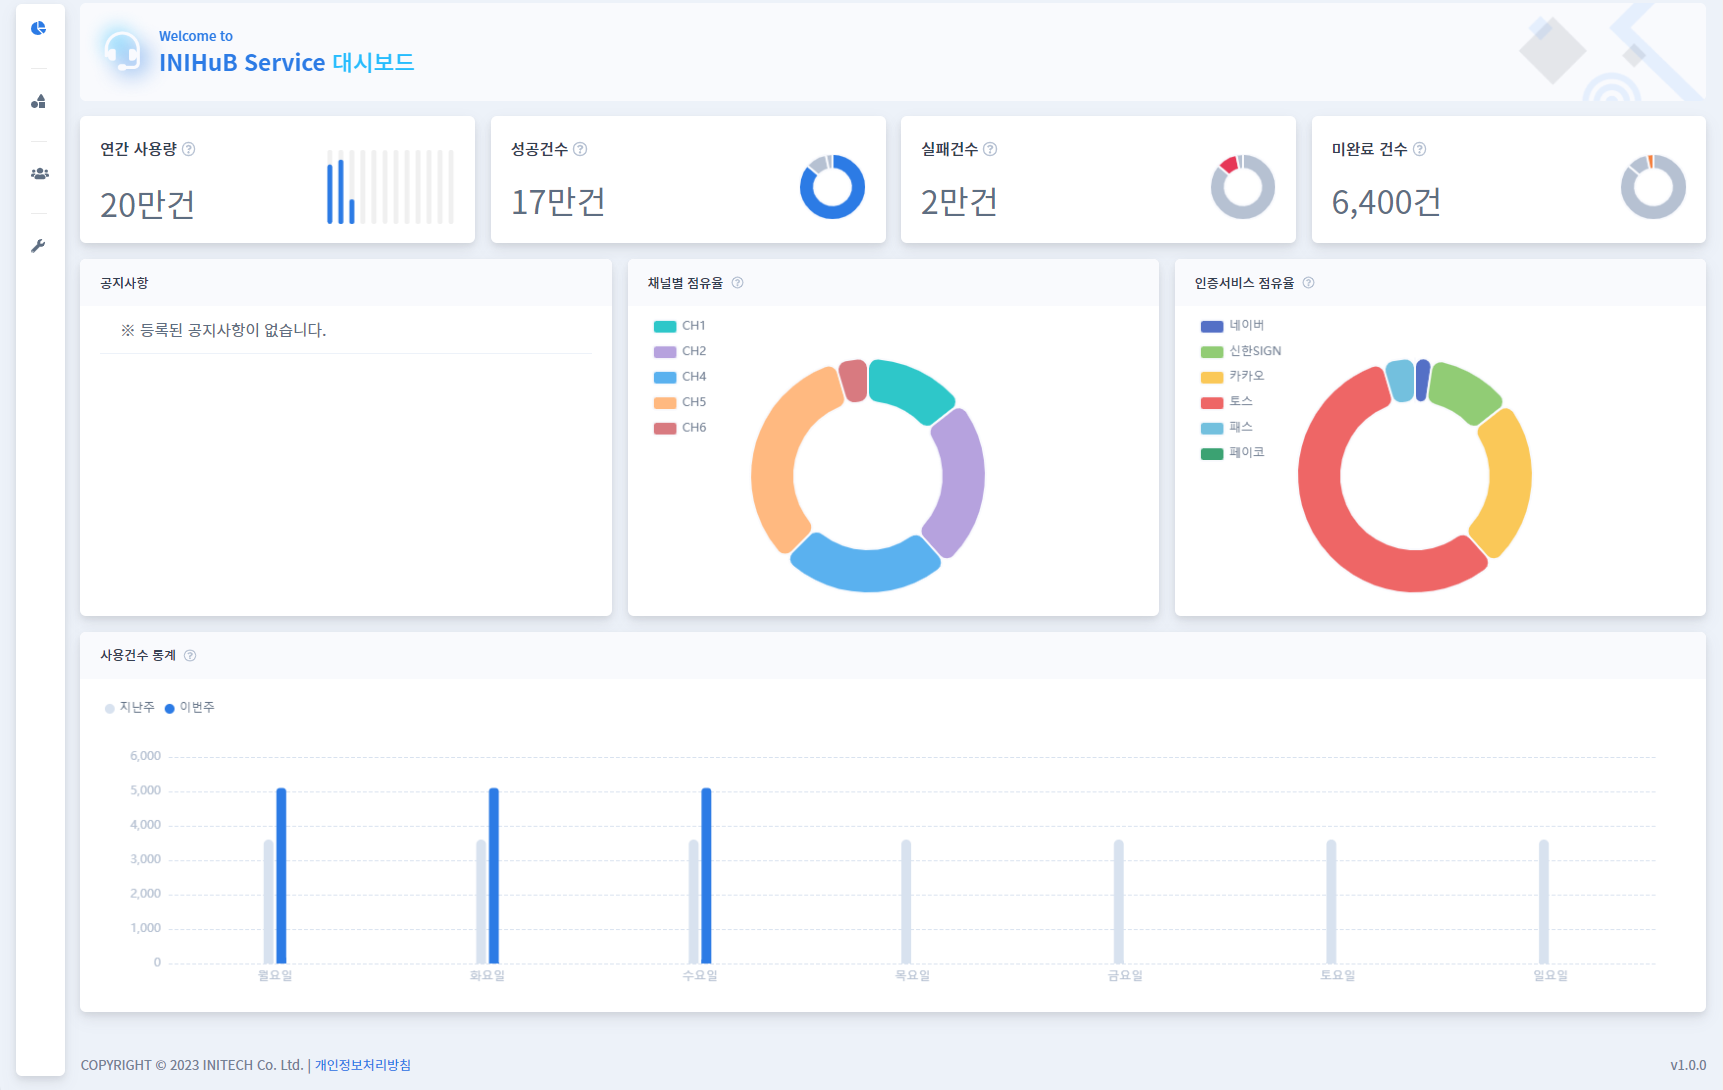The width and height of the screenshot is (1723, 1090).
Task: Click the 6,400건 incomplete count value
Action: [x=1386, y=202]
